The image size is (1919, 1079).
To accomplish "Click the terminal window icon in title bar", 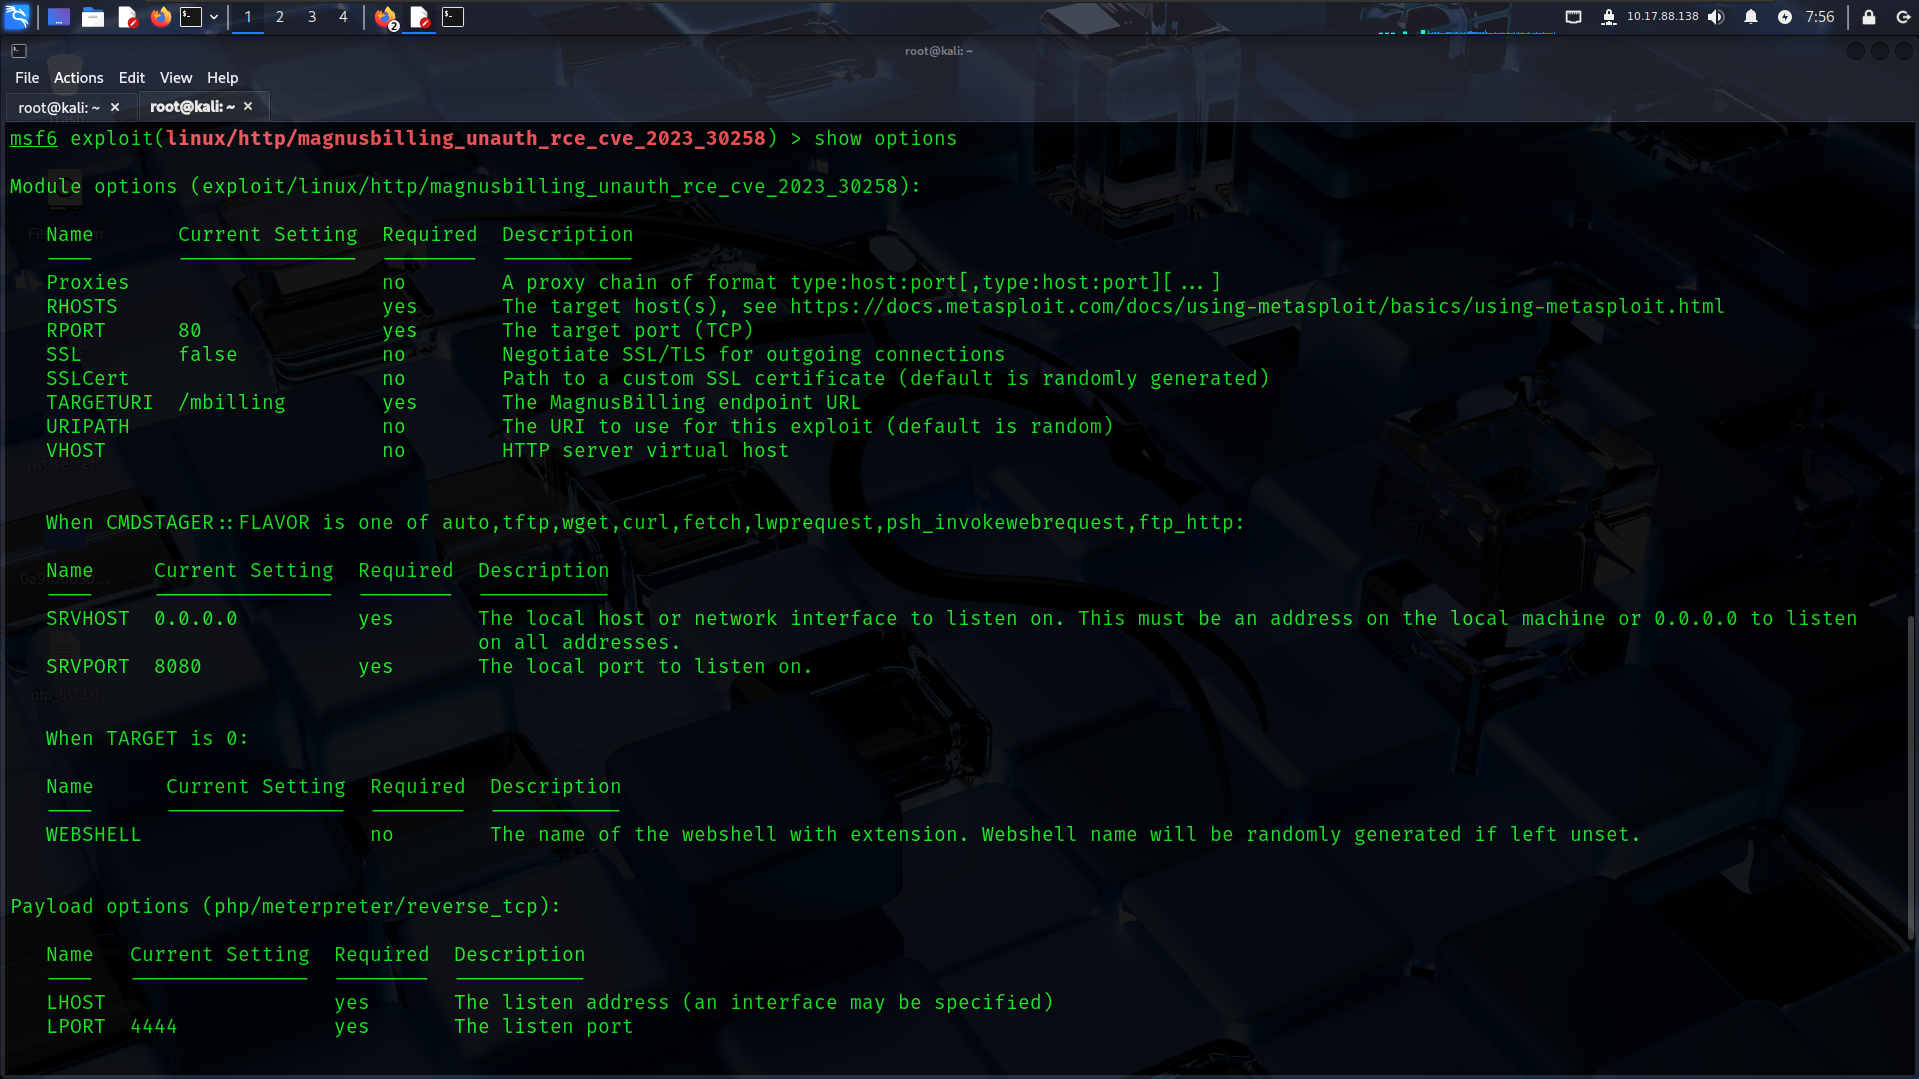I will tap(19, 51).
